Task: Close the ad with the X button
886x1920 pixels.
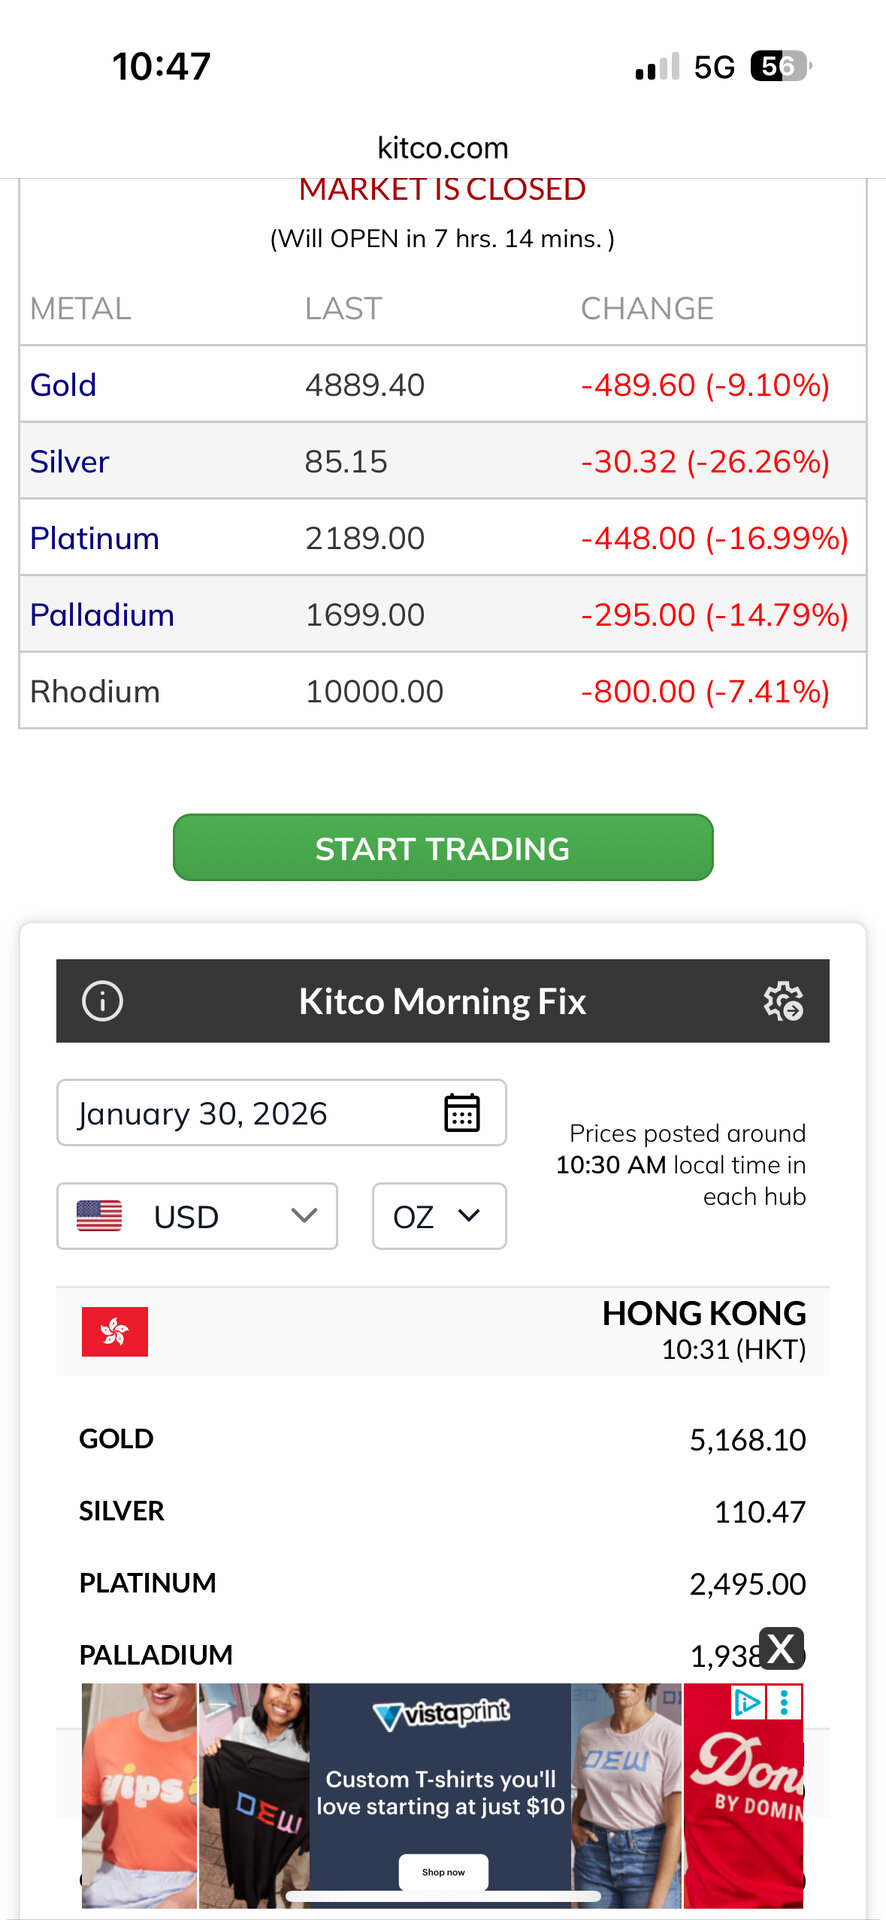Action: pyautogui.click(x=782, y=1648)
